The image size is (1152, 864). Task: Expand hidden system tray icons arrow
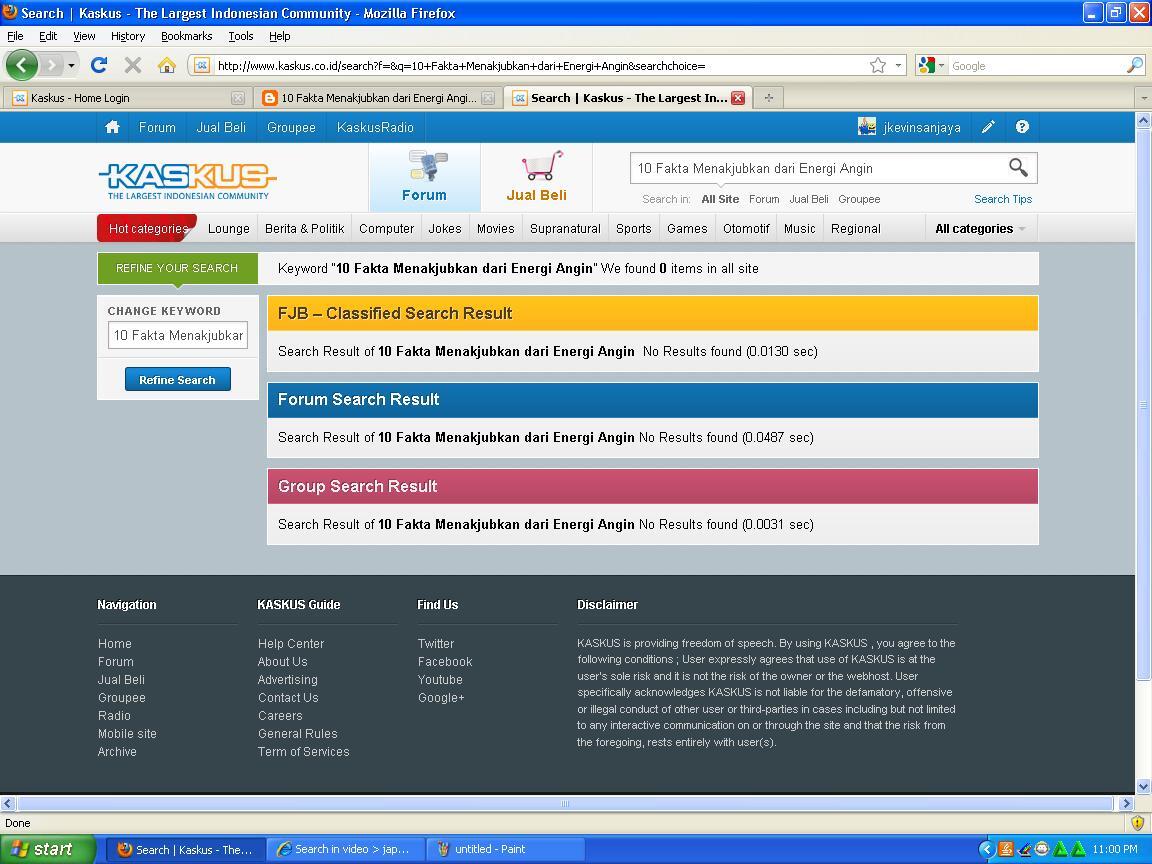click(x=986, y=849)
